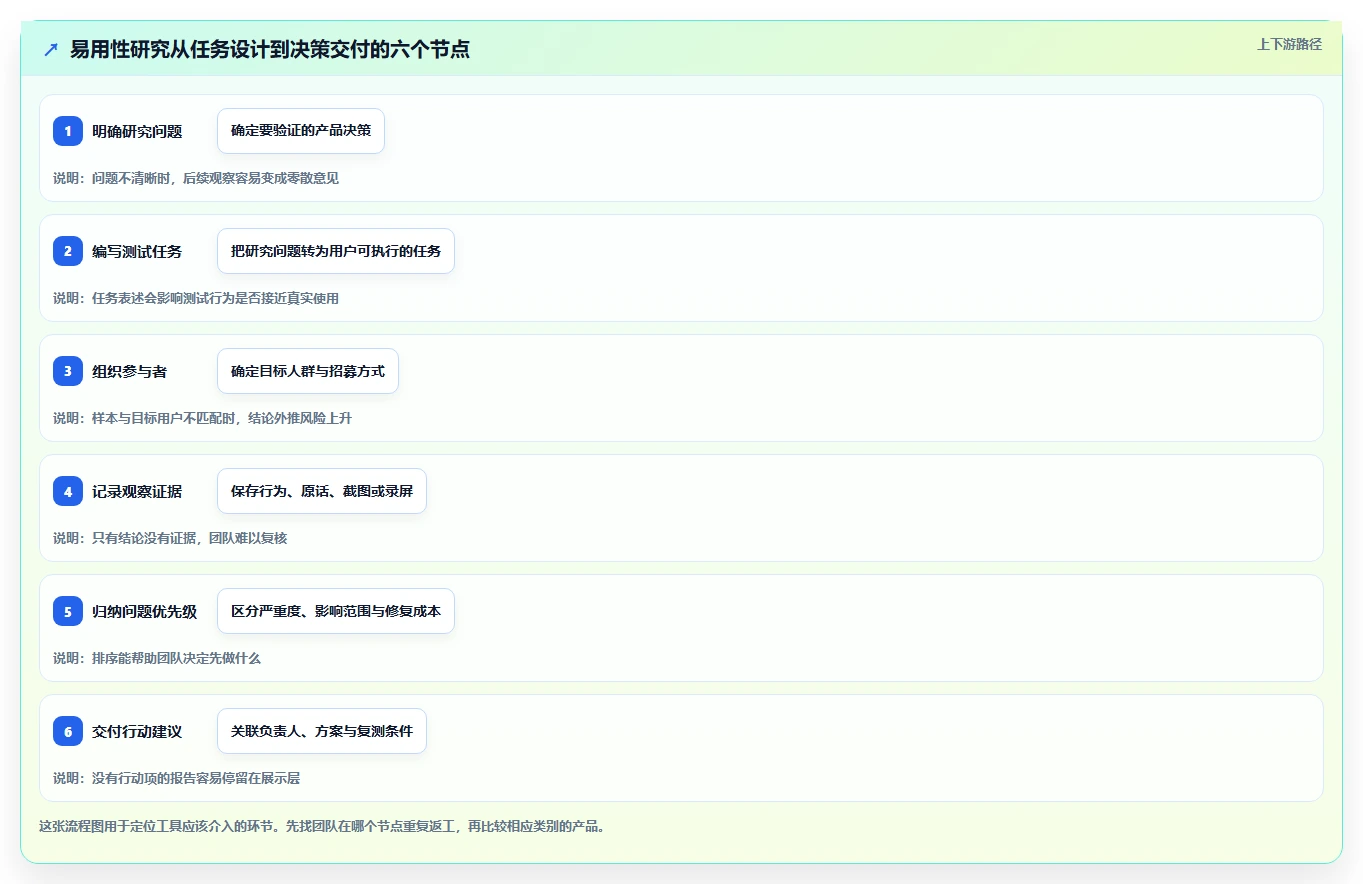This screenshot has width=1363, height=884.
Task: Click the step 6 number badge
Action: coord(68,731)
